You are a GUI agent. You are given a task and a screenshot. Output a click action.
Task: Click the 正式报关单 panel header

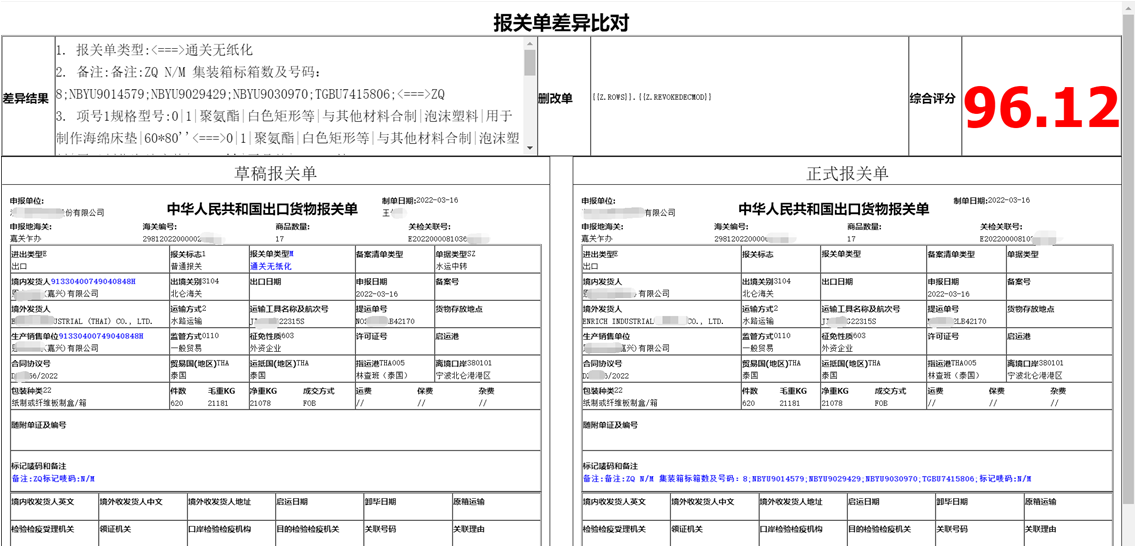(847, 173)
